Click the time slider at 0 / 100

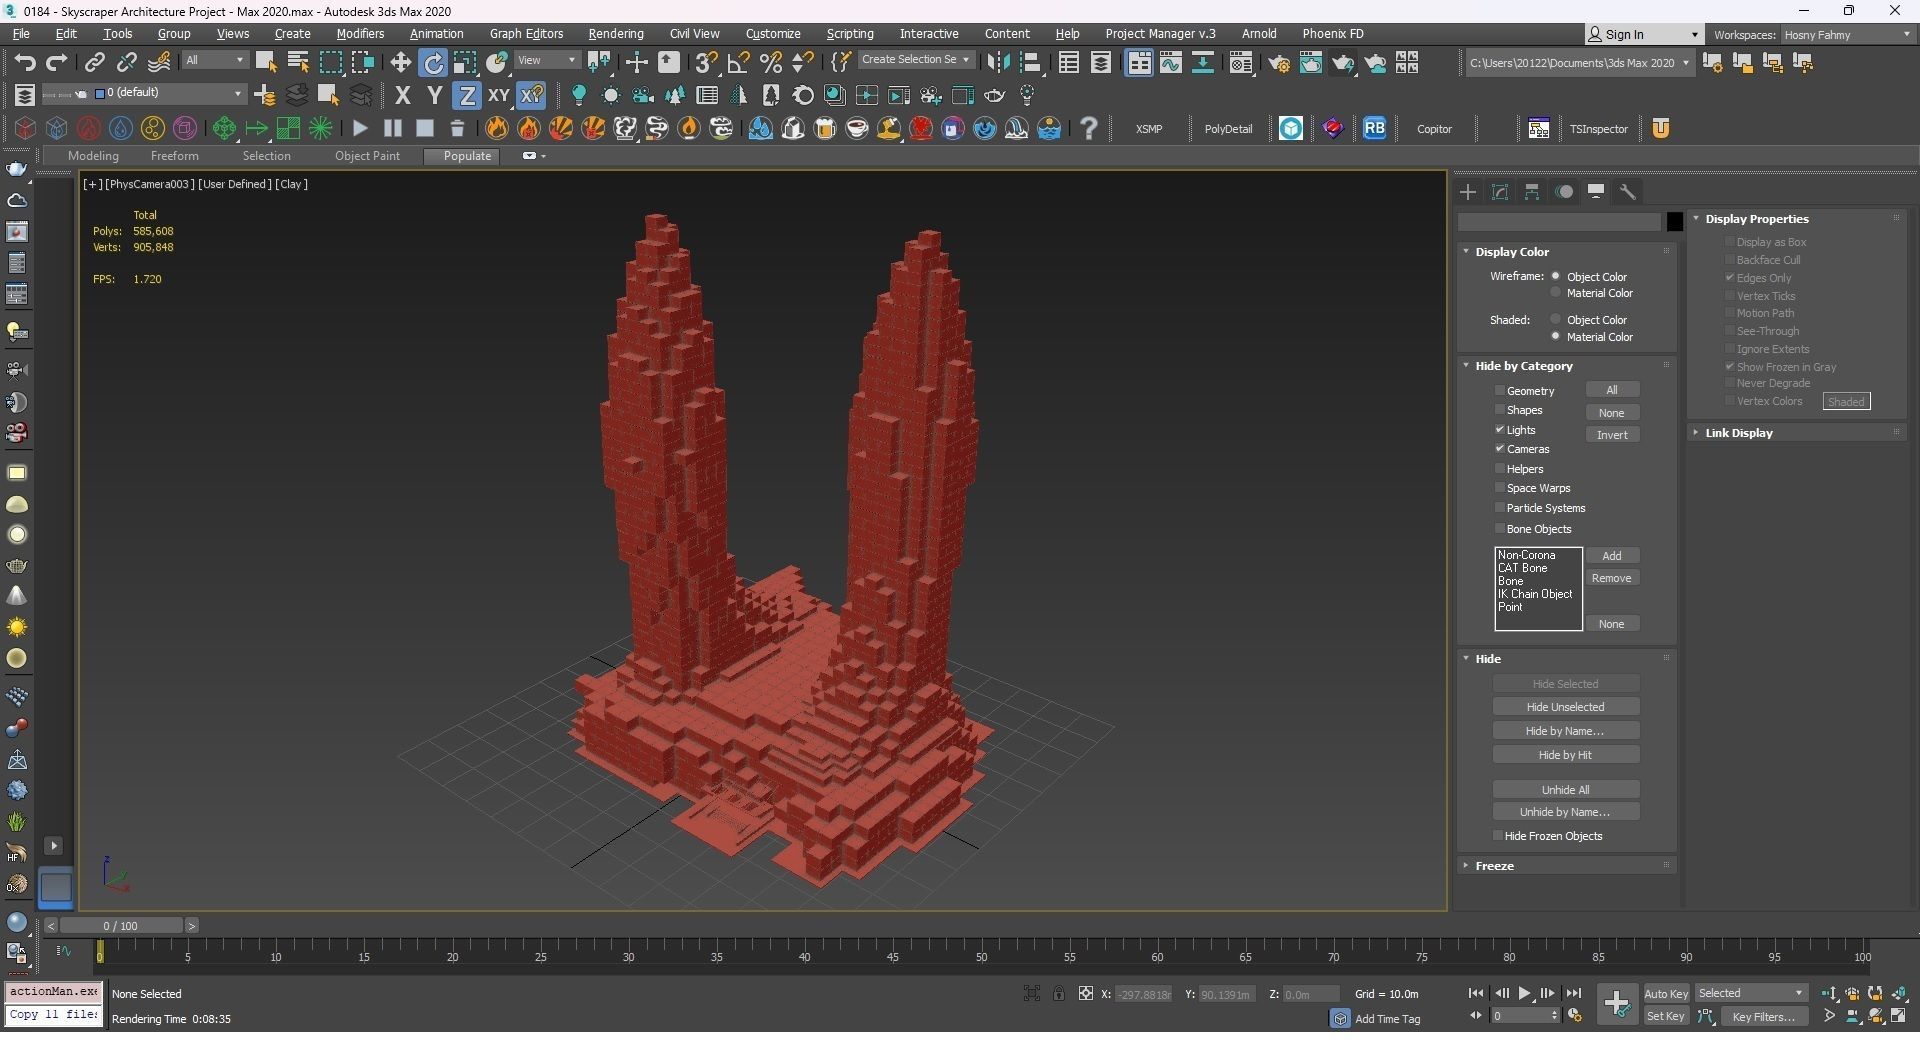coord(120,926)
